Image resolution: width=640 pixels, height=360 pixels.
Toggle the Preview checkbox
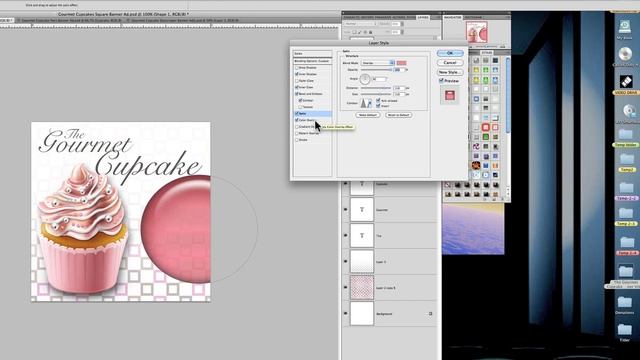pos(441,81)
